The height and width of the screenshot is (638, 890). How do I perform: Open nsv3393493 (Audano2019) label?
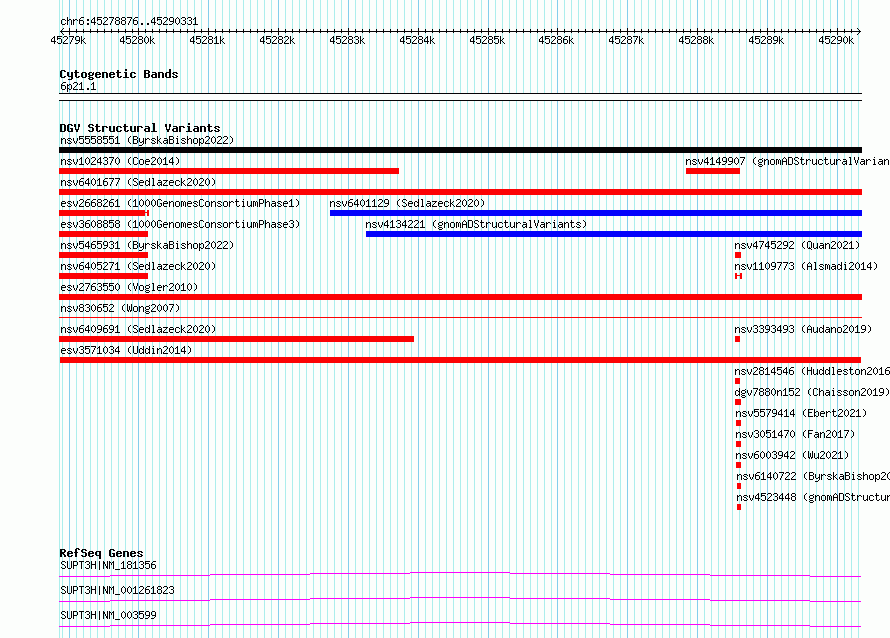pyautogui.click(x=803, y=329)
